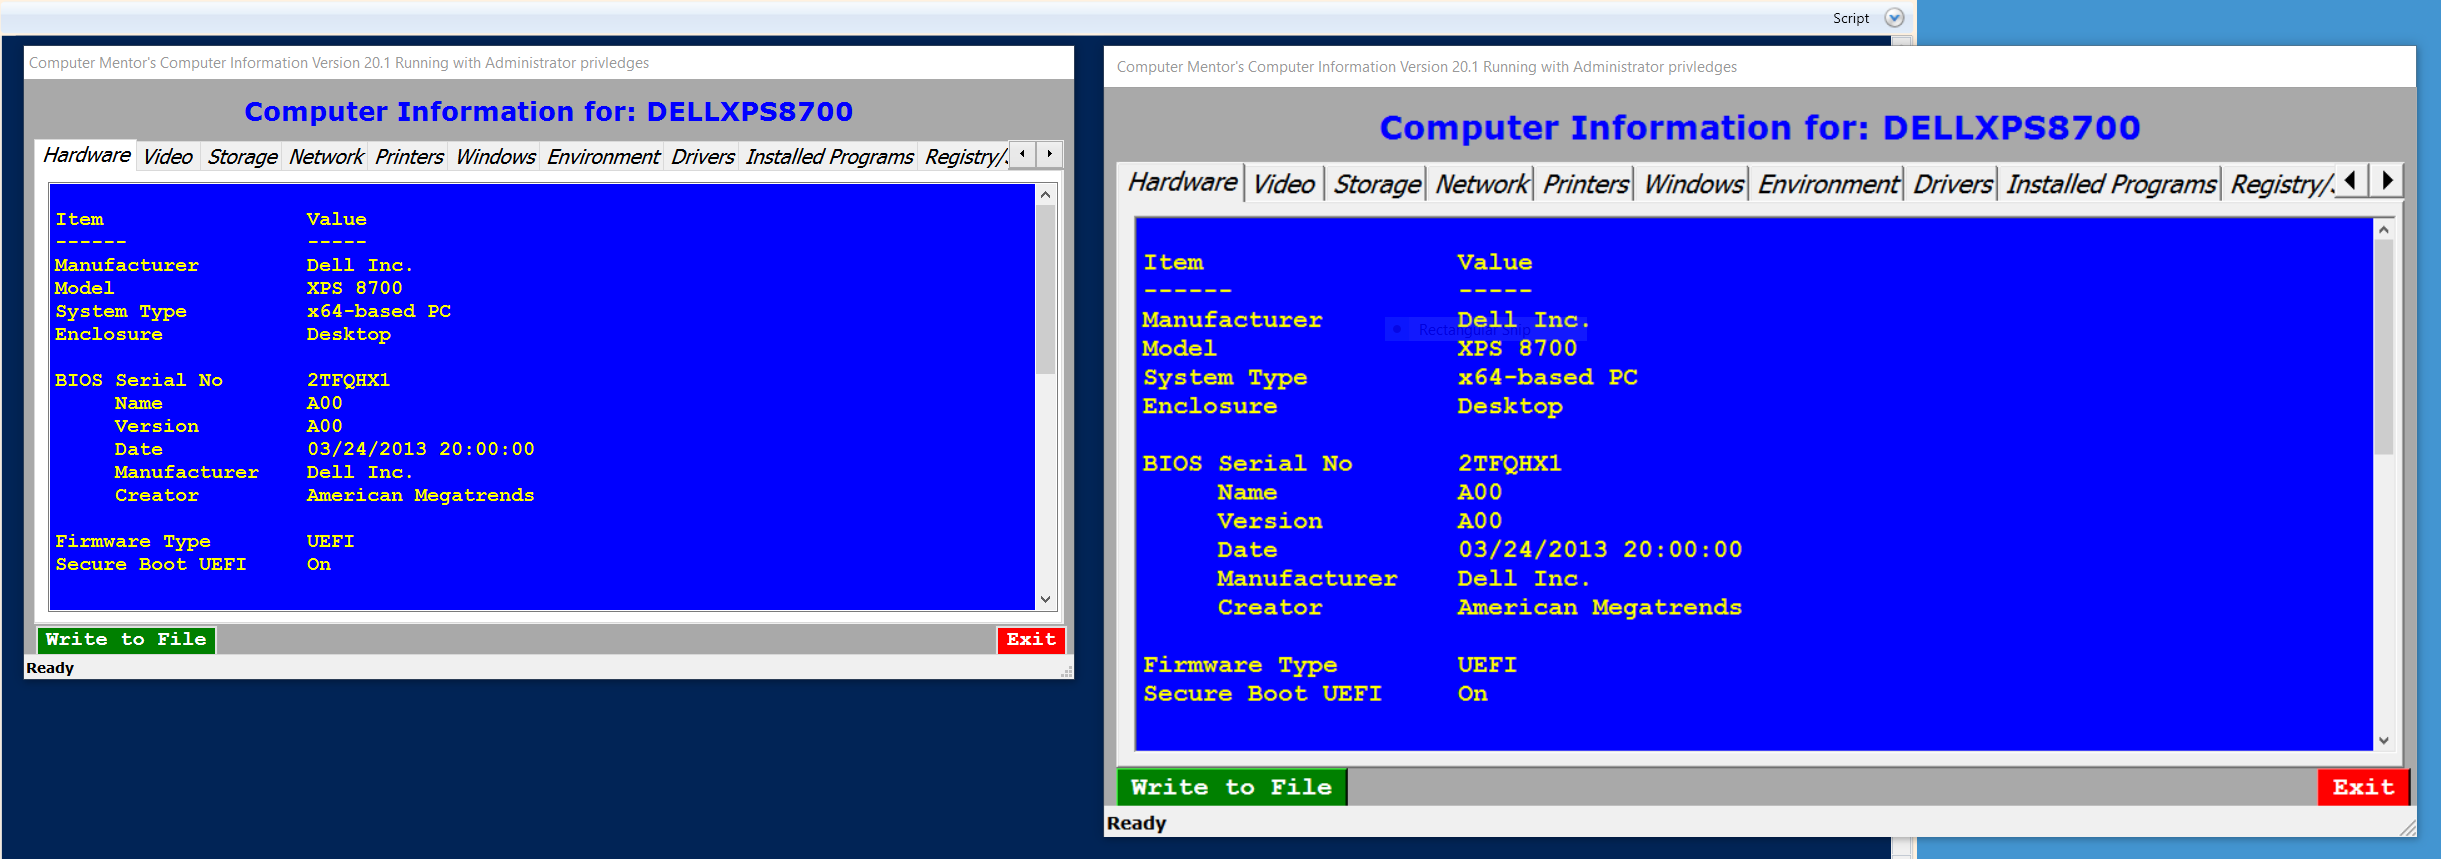Select Network tab in smaller window
The height and width of the screenshot is (859, 2441).
326,157
